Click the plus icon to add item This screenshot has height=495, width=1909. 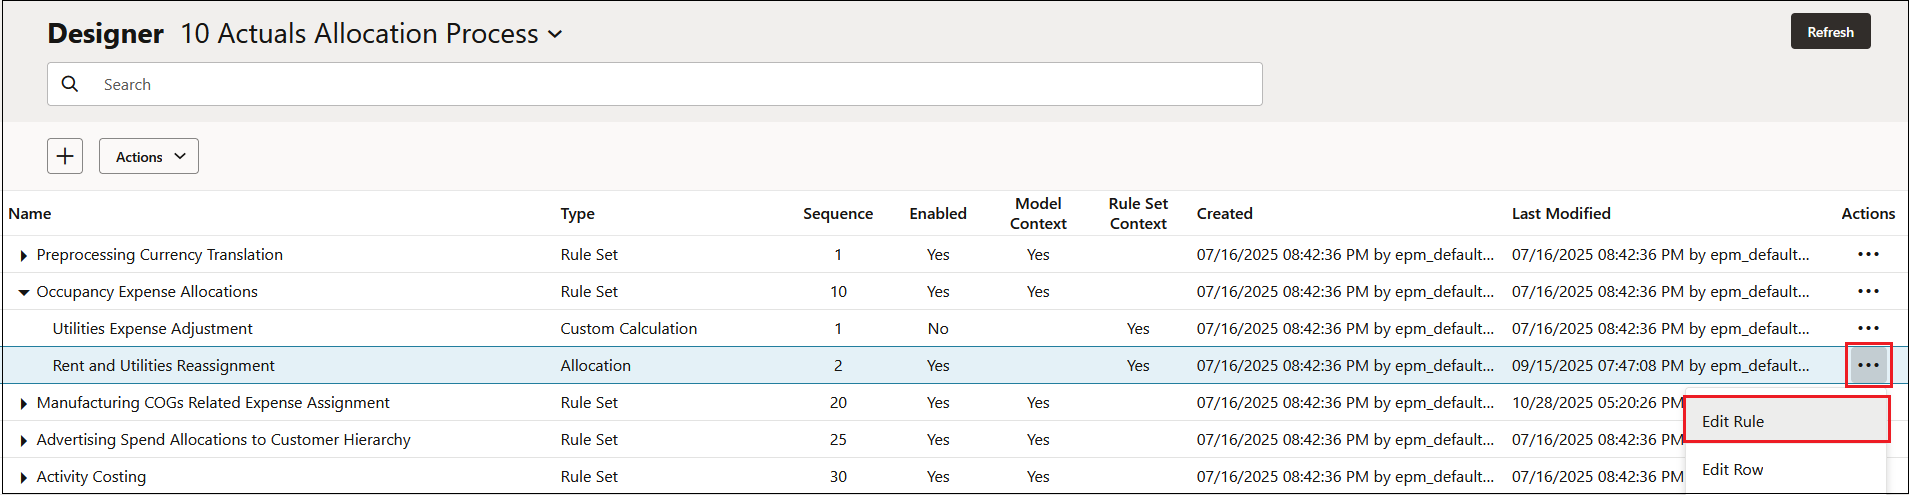tap(65, 156)
